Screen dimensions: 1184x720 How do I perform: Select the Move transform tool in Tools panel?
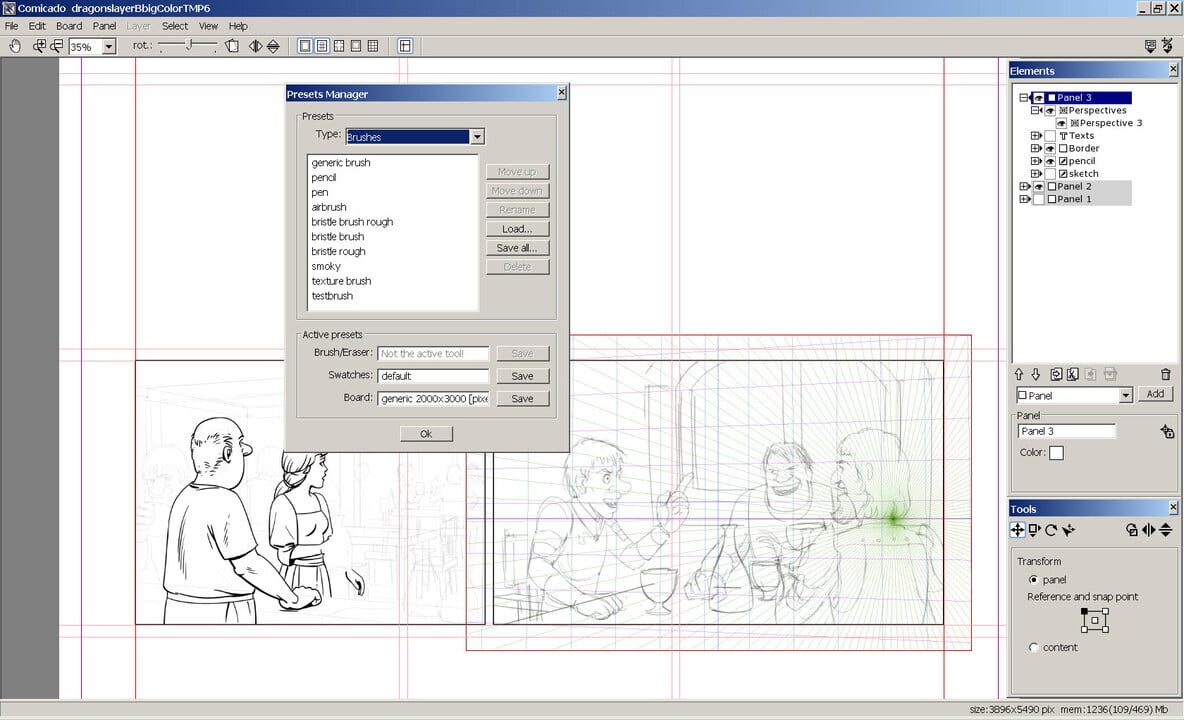pos(1018,529)
